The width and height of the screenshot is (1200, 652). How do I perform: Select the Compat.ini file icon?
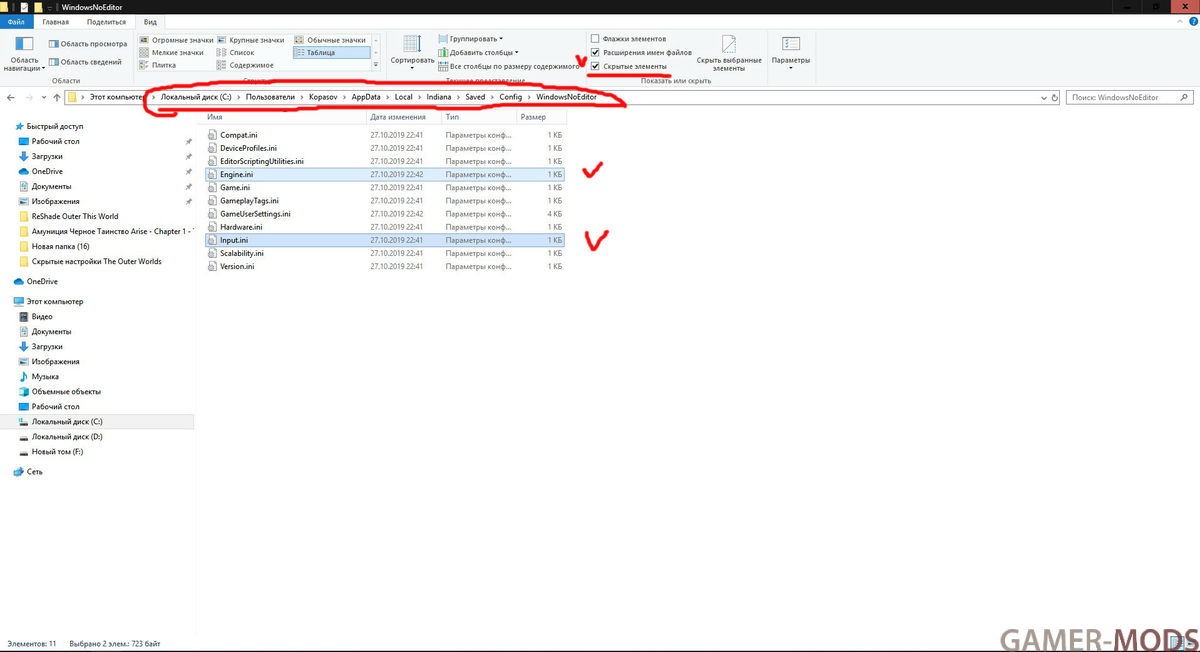click(x=212, y=134)
